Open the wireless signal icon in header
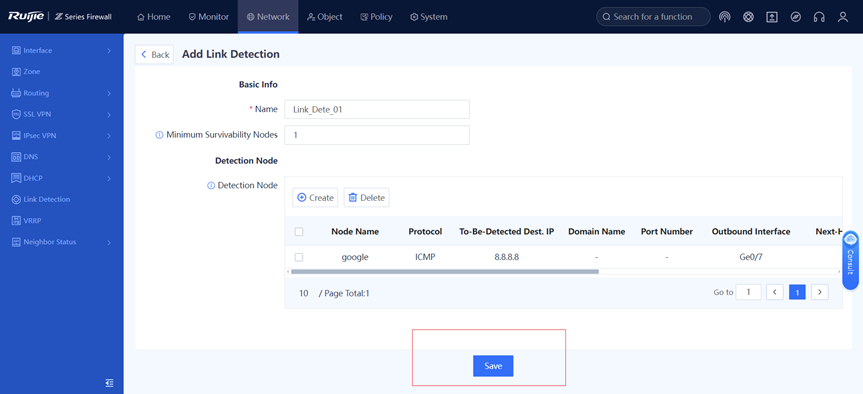Viewport: 863px width, 394px height. click(725, 17)
